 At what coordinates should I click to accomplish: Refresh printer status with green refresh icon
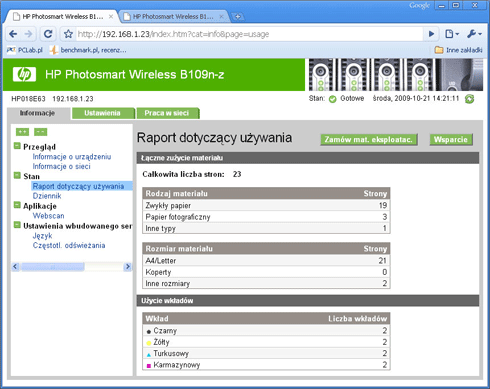[x=469, y=99]
